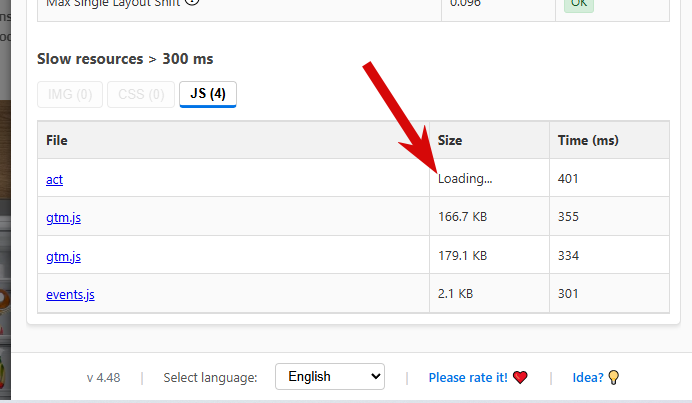Switch to the CSS (0) tab
This screenshot has height=403, width=692.
click(x=141, y=94)
